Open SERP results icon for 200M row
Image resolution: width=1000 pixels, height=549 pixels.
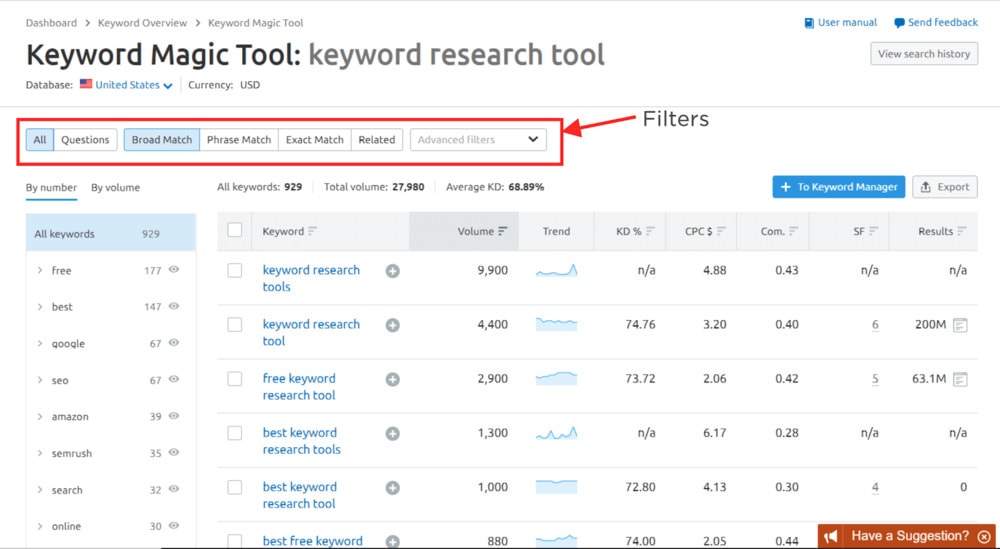[x=960, y=325]
